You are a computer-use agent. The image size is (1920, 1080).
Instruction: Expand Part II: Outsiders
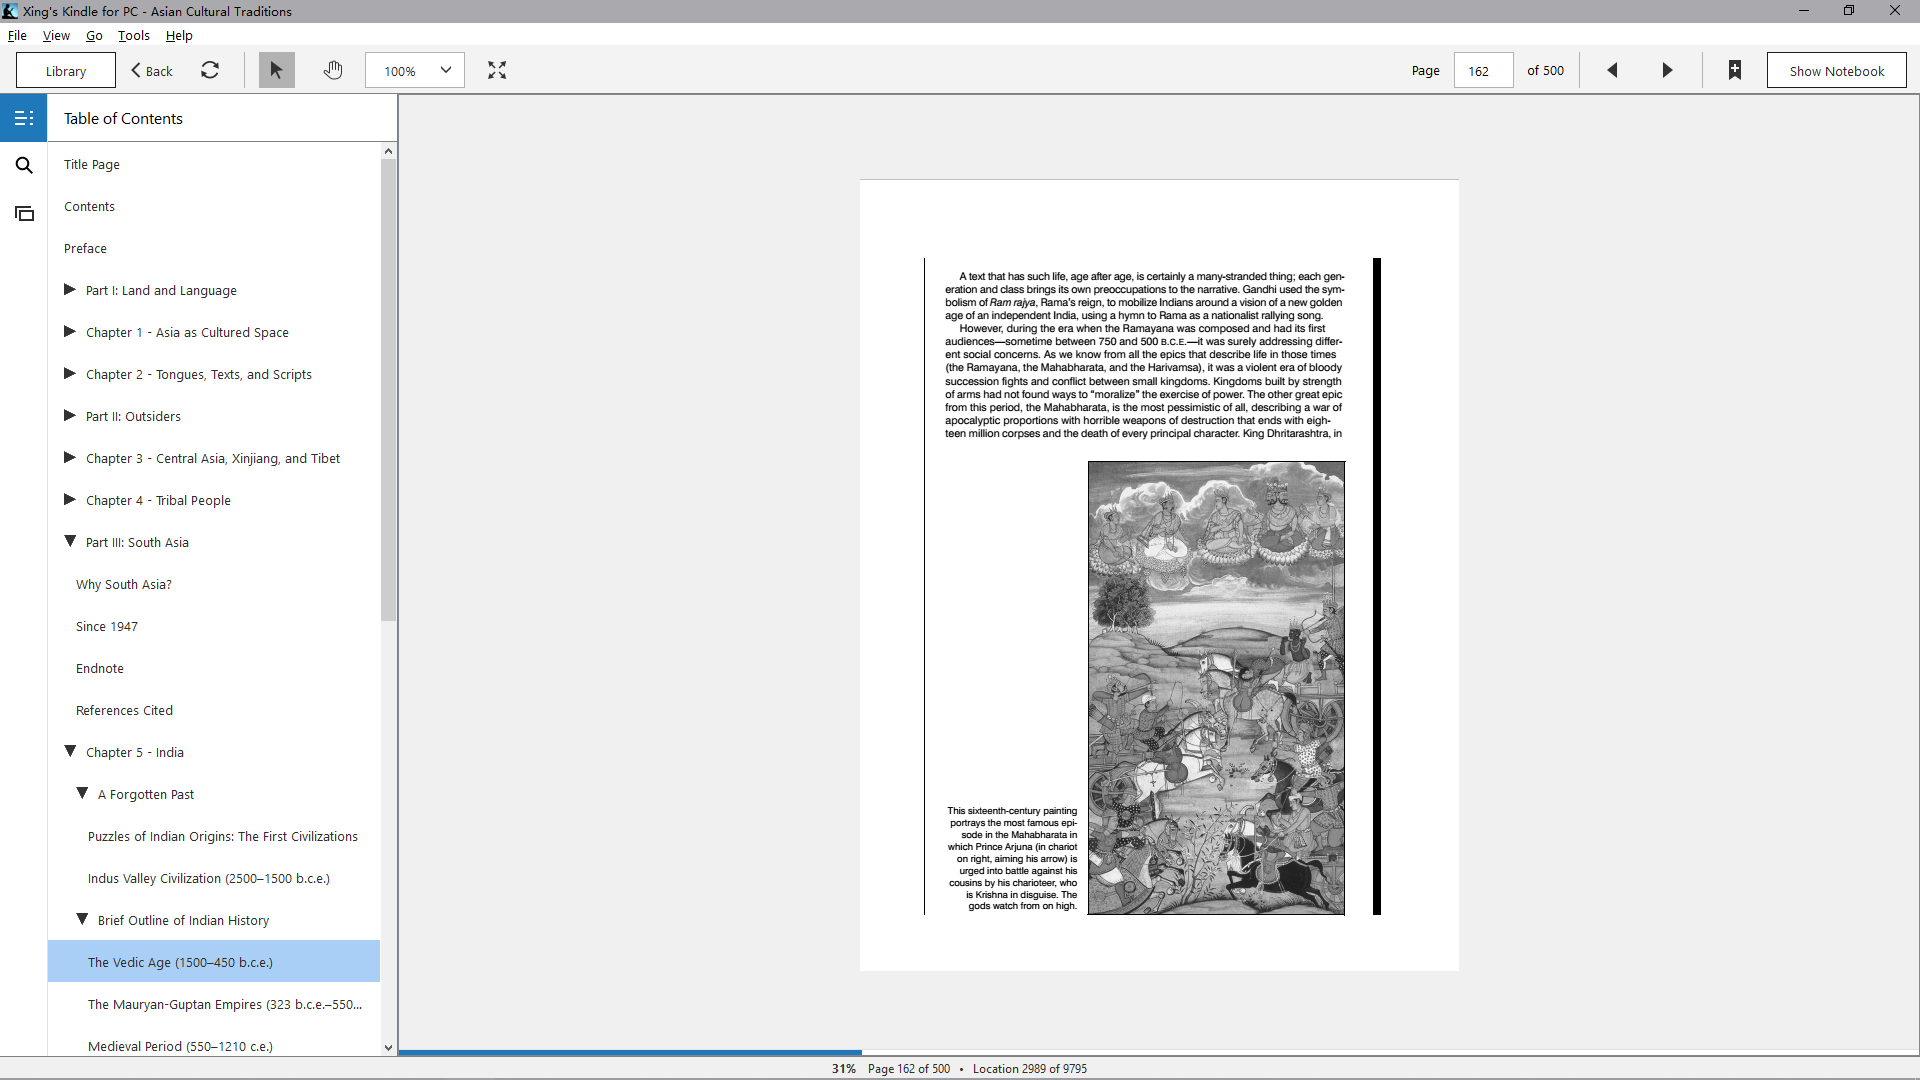[x=70, y=416]
